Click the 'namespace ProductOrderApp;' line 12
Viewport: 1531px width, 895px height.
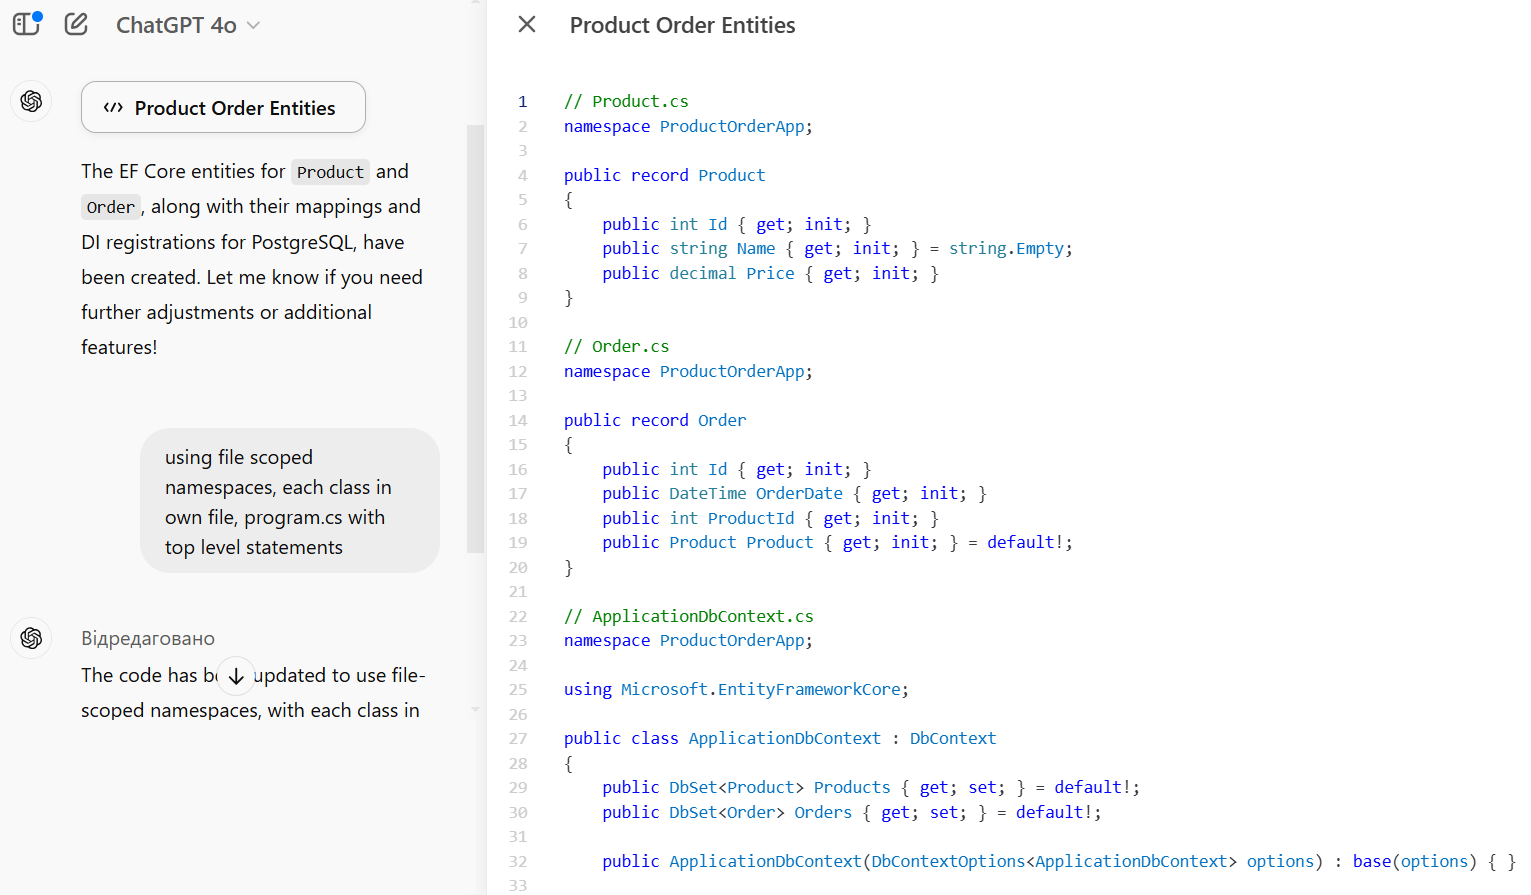688,371
